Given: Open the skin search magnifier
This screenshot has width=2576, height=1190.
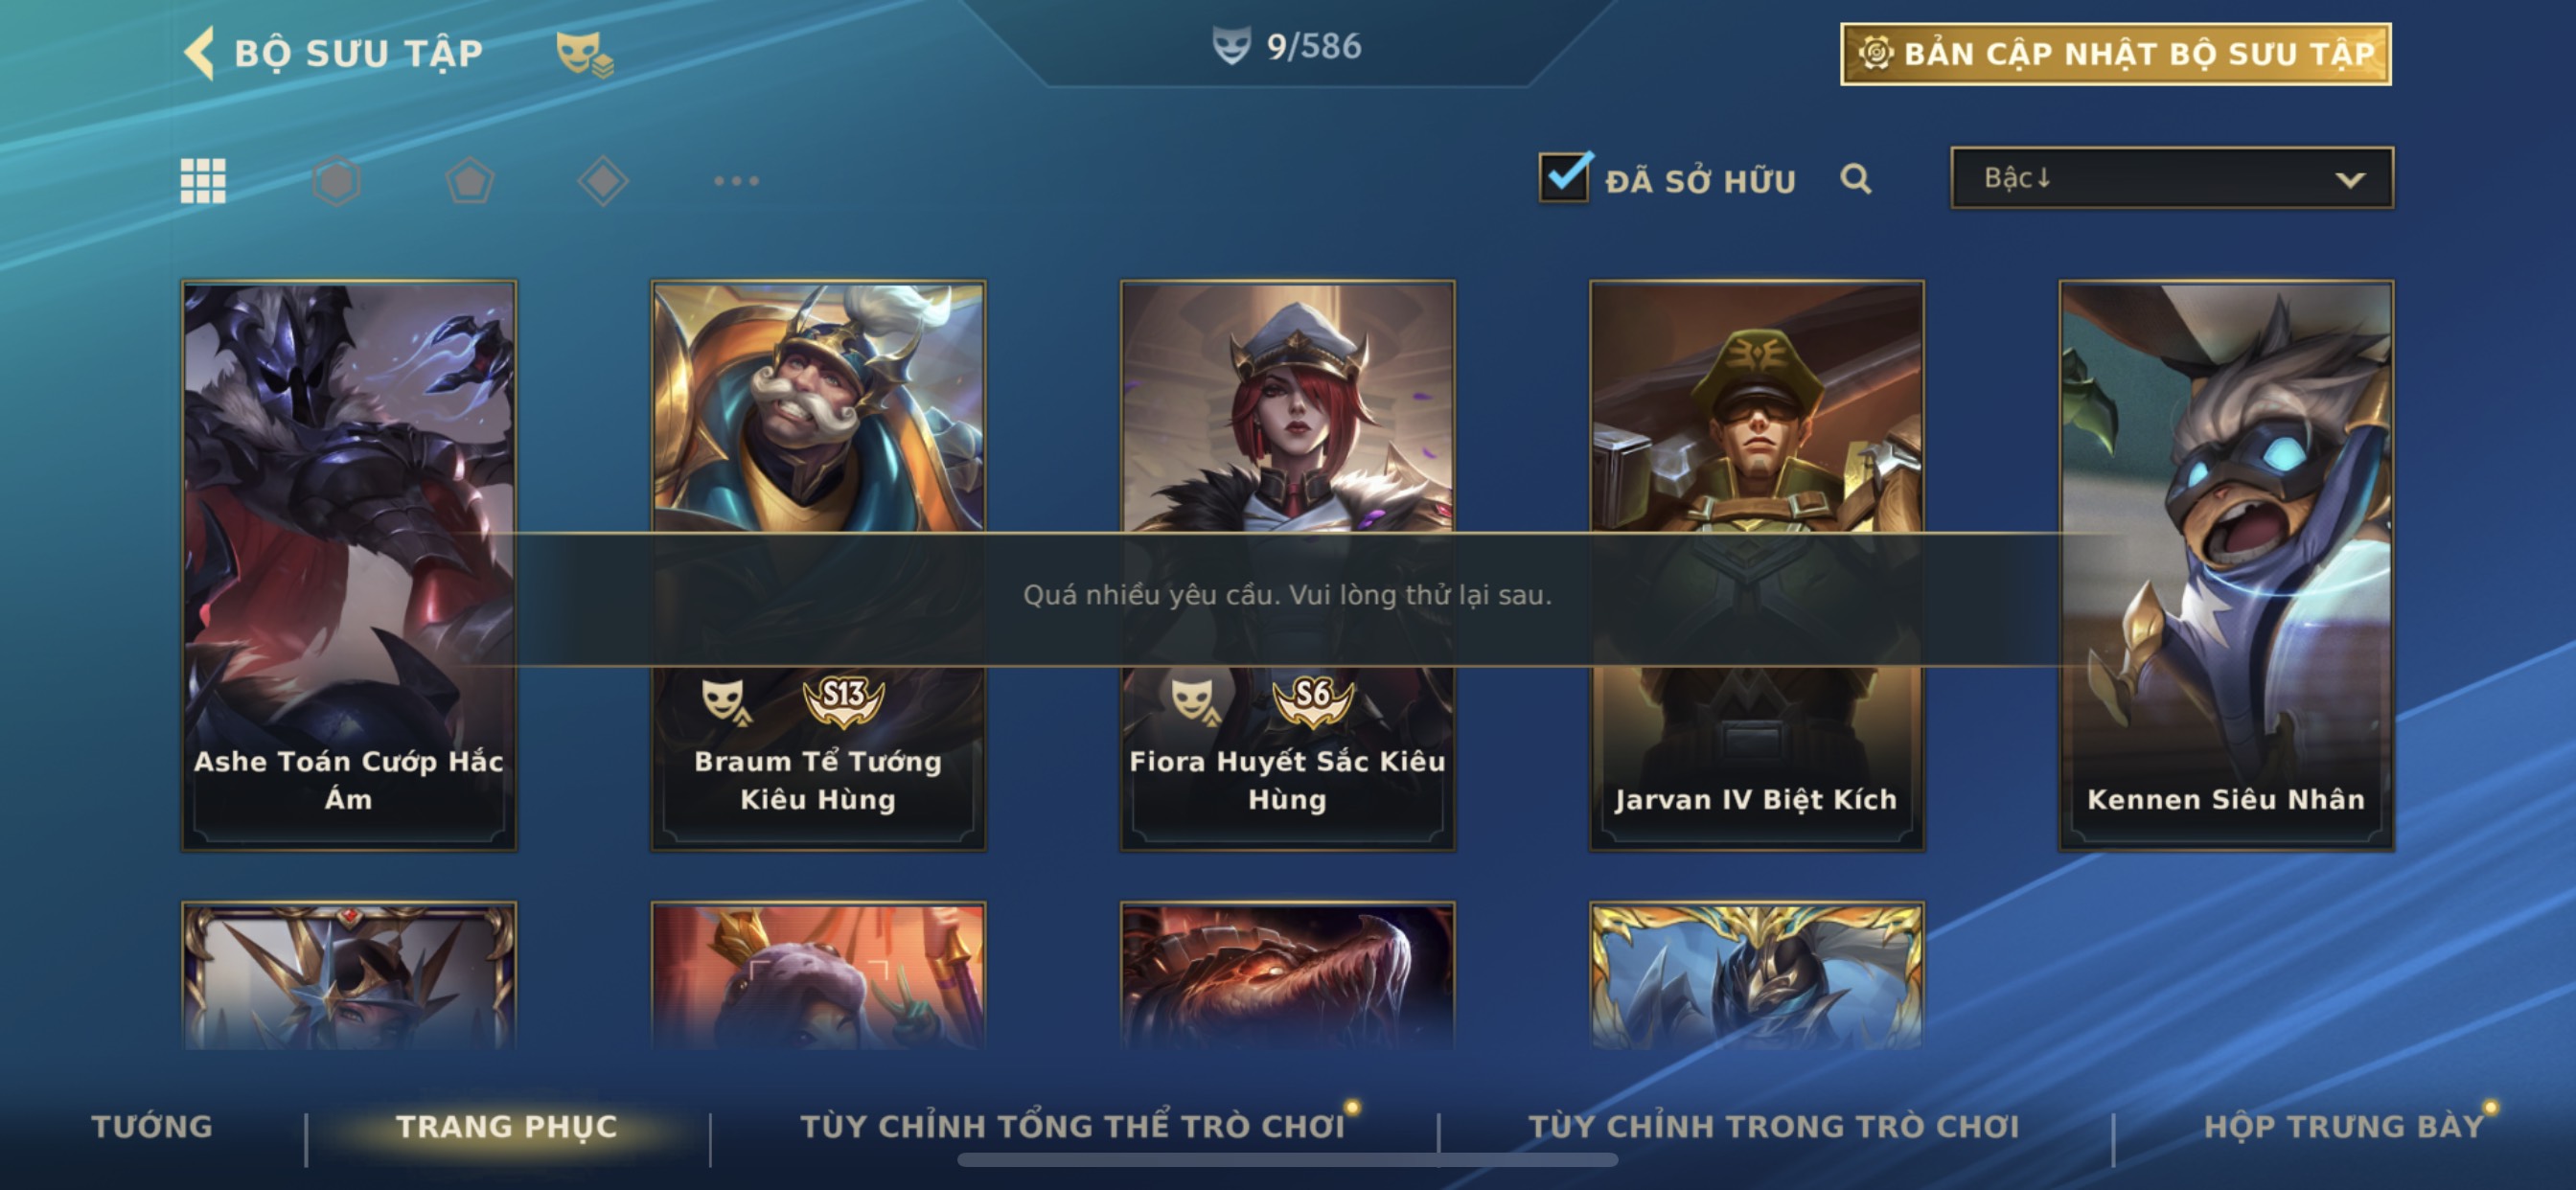Looking at the screenshot, I should coord(1855,179).
